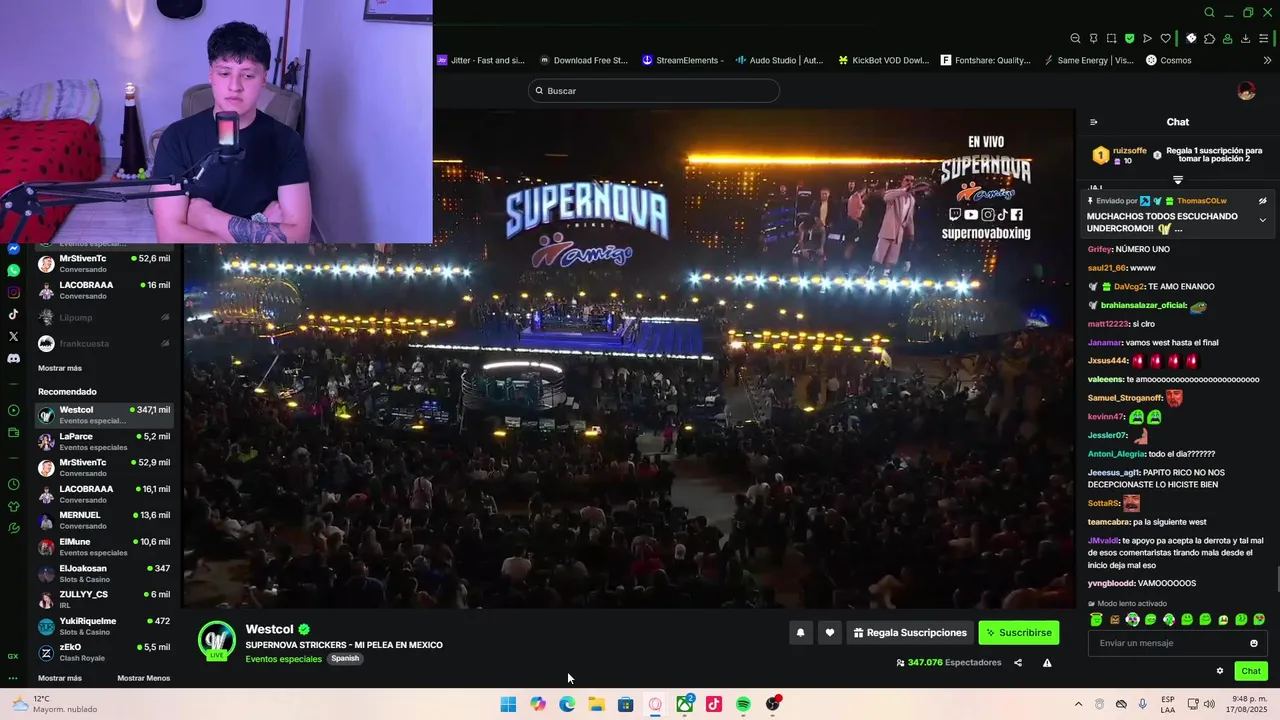The image size is (1280, 720).
Task: Click the green ad-blocker shield icon
Action: pos(1129,38)
